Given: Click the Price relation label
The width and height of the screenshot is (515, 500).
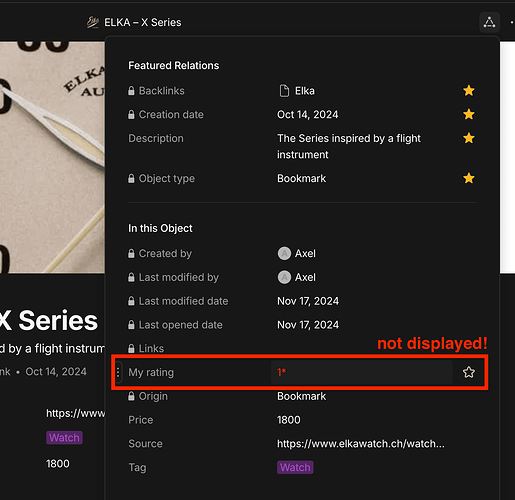Looking at the screenshot, I should (140, 420).
